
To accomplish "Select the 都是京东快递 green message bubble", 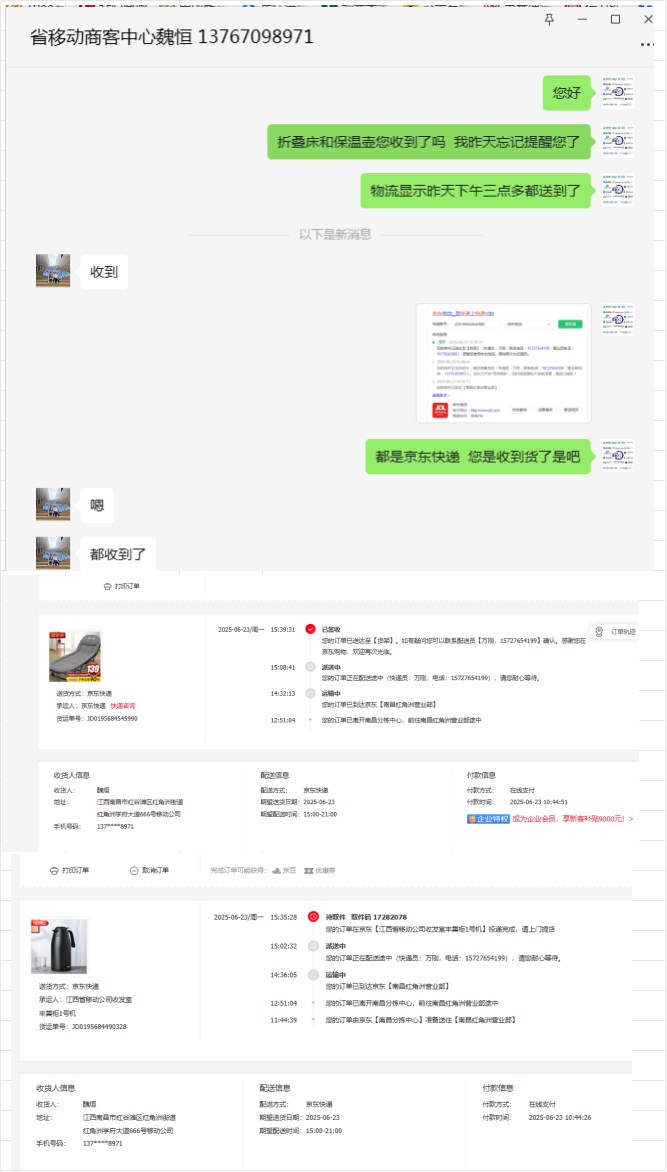I will click(479, 457).
